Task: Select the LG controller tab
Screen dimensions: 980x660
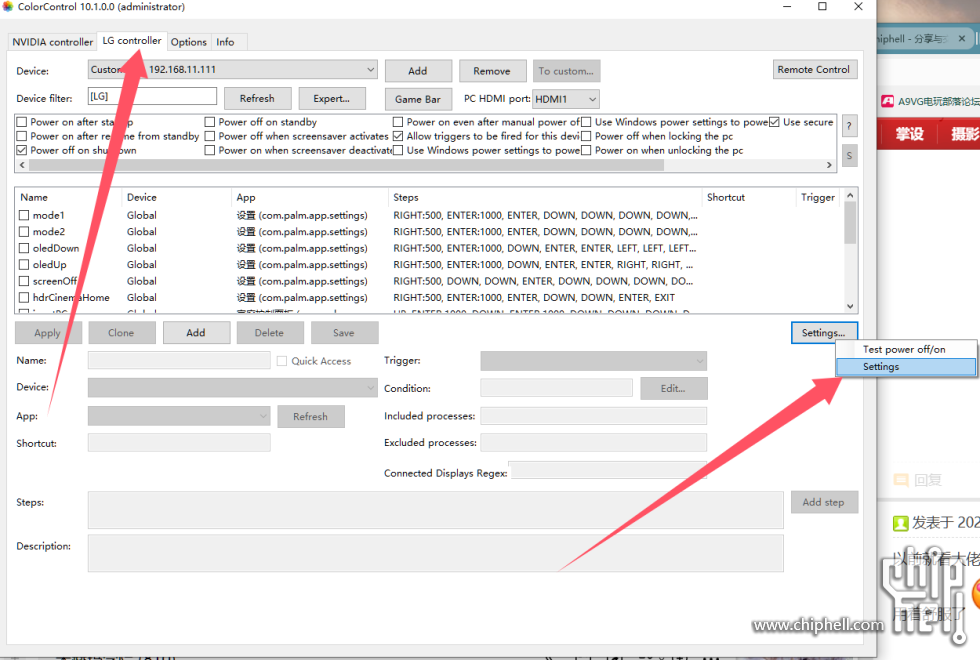Action: [132, 41]
